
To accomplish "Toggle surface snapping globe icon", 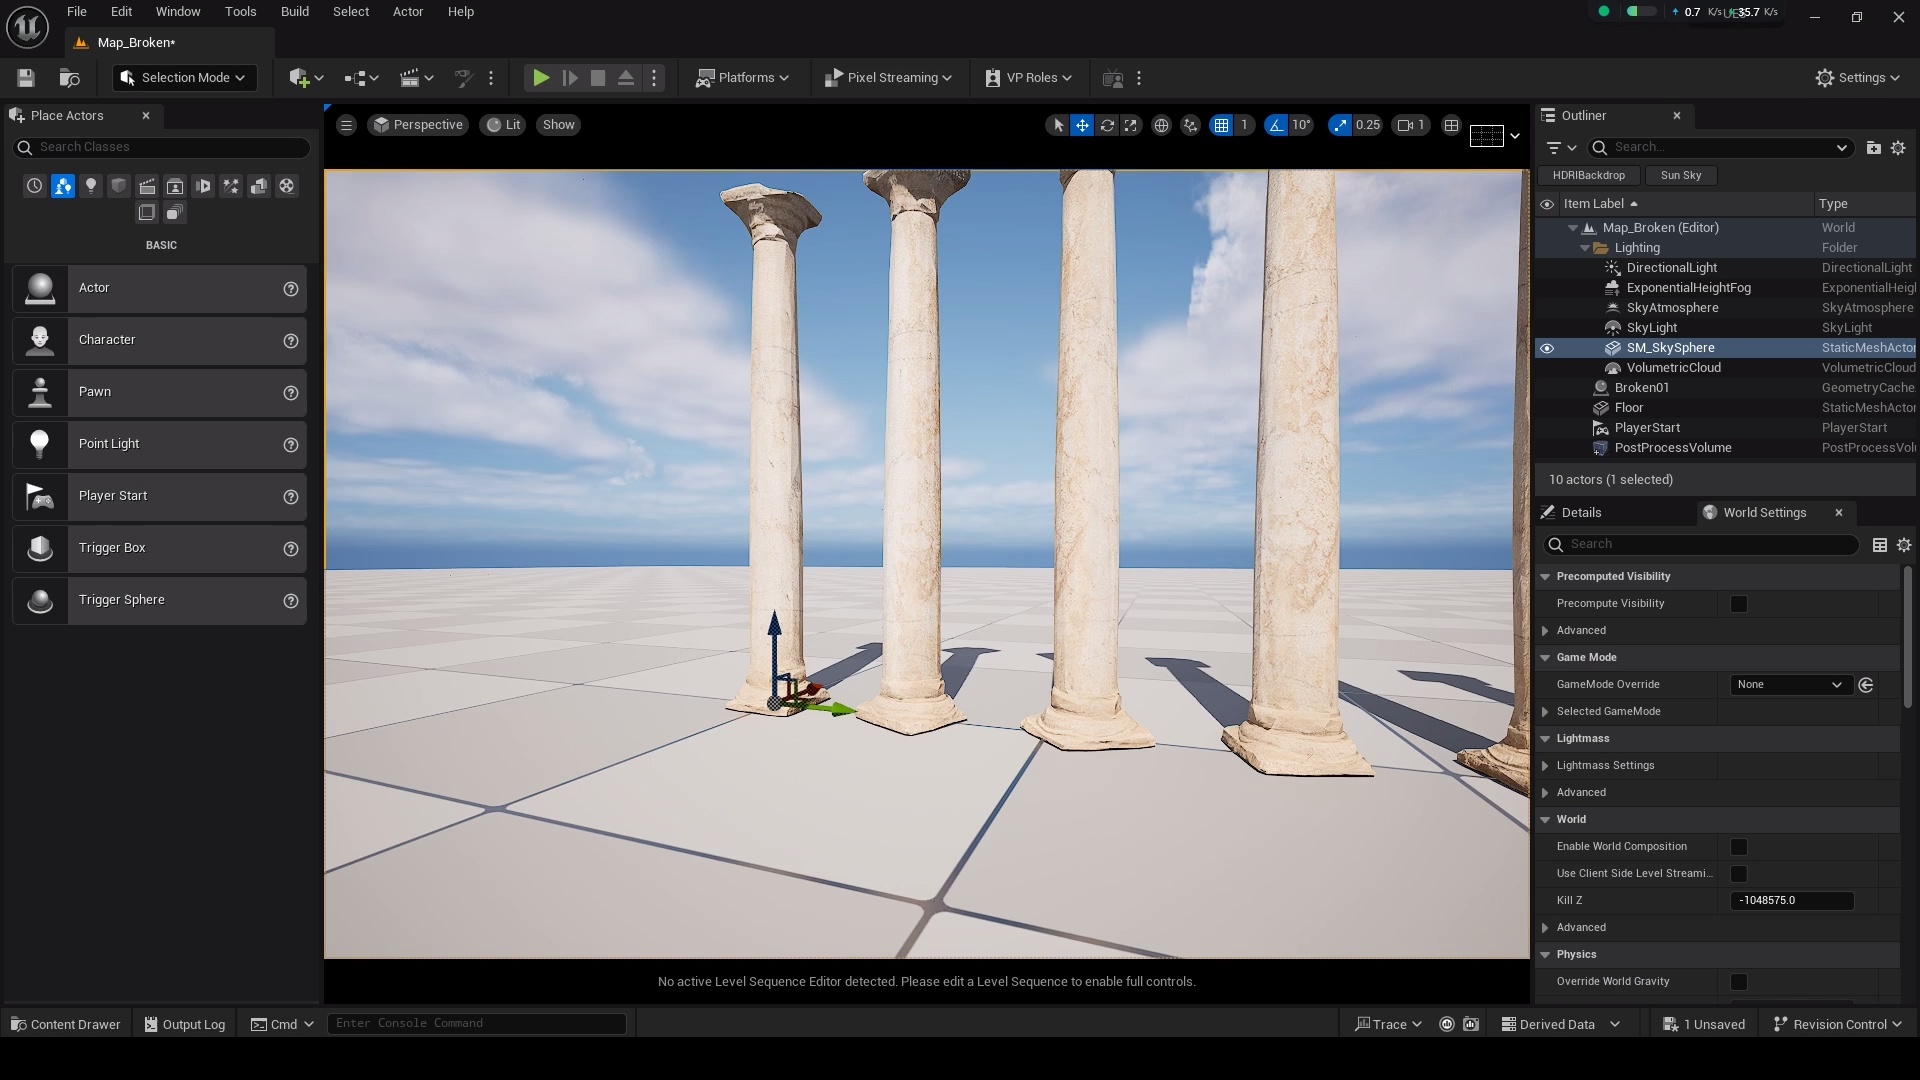I will pos(1162,125).
